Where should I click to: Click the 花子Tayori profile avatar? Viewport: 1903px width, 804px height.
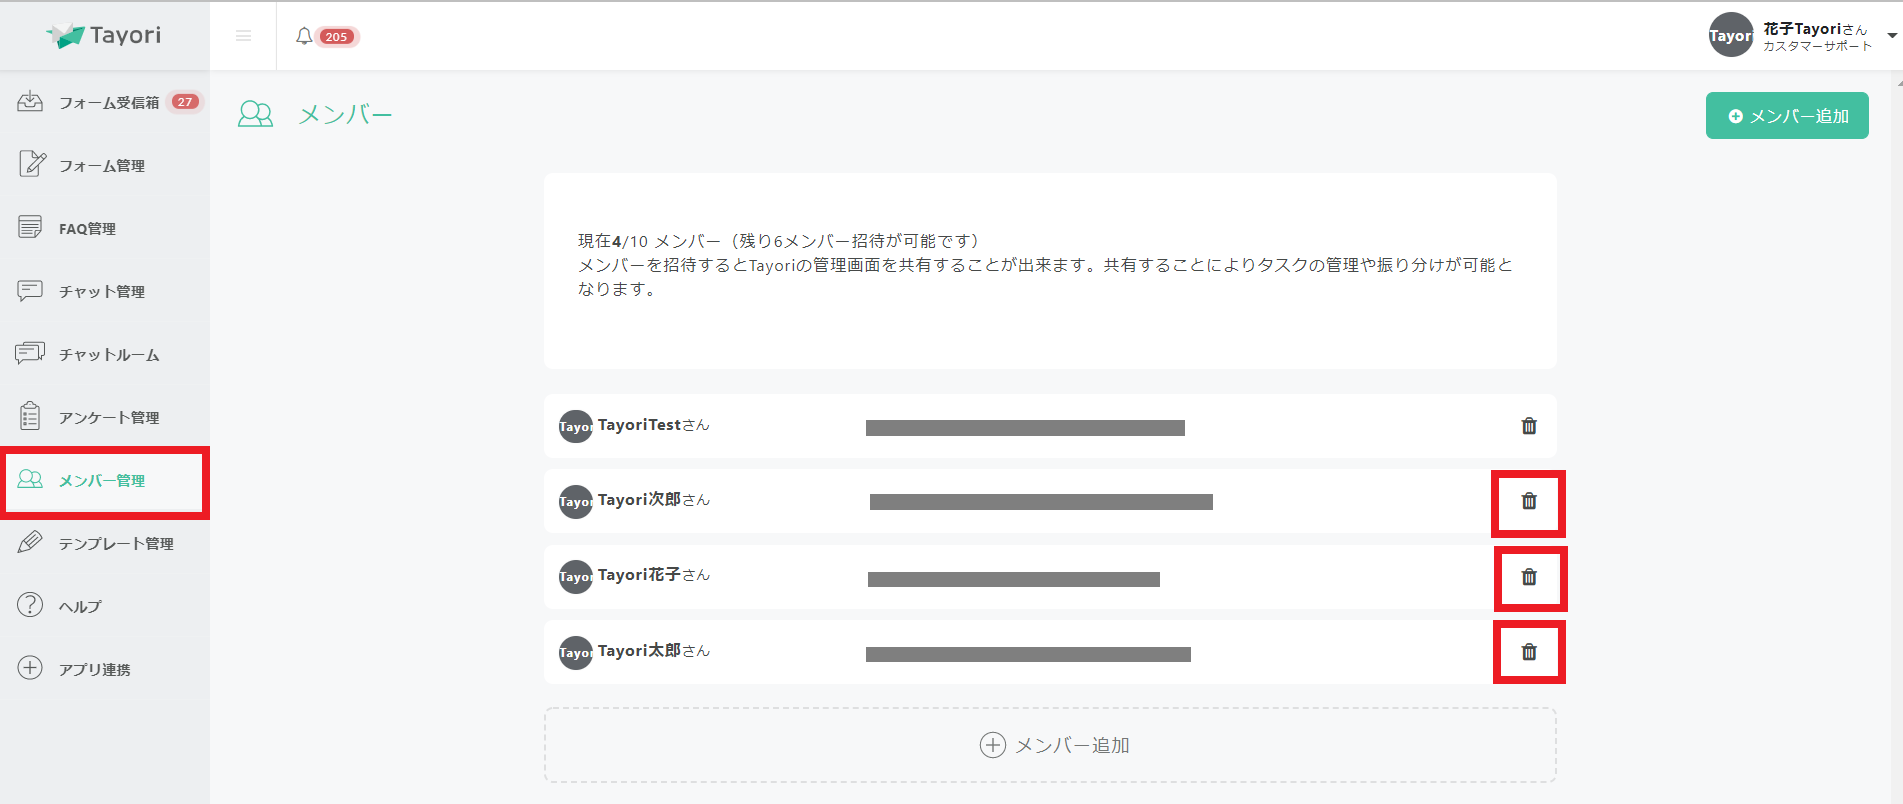1730,35
